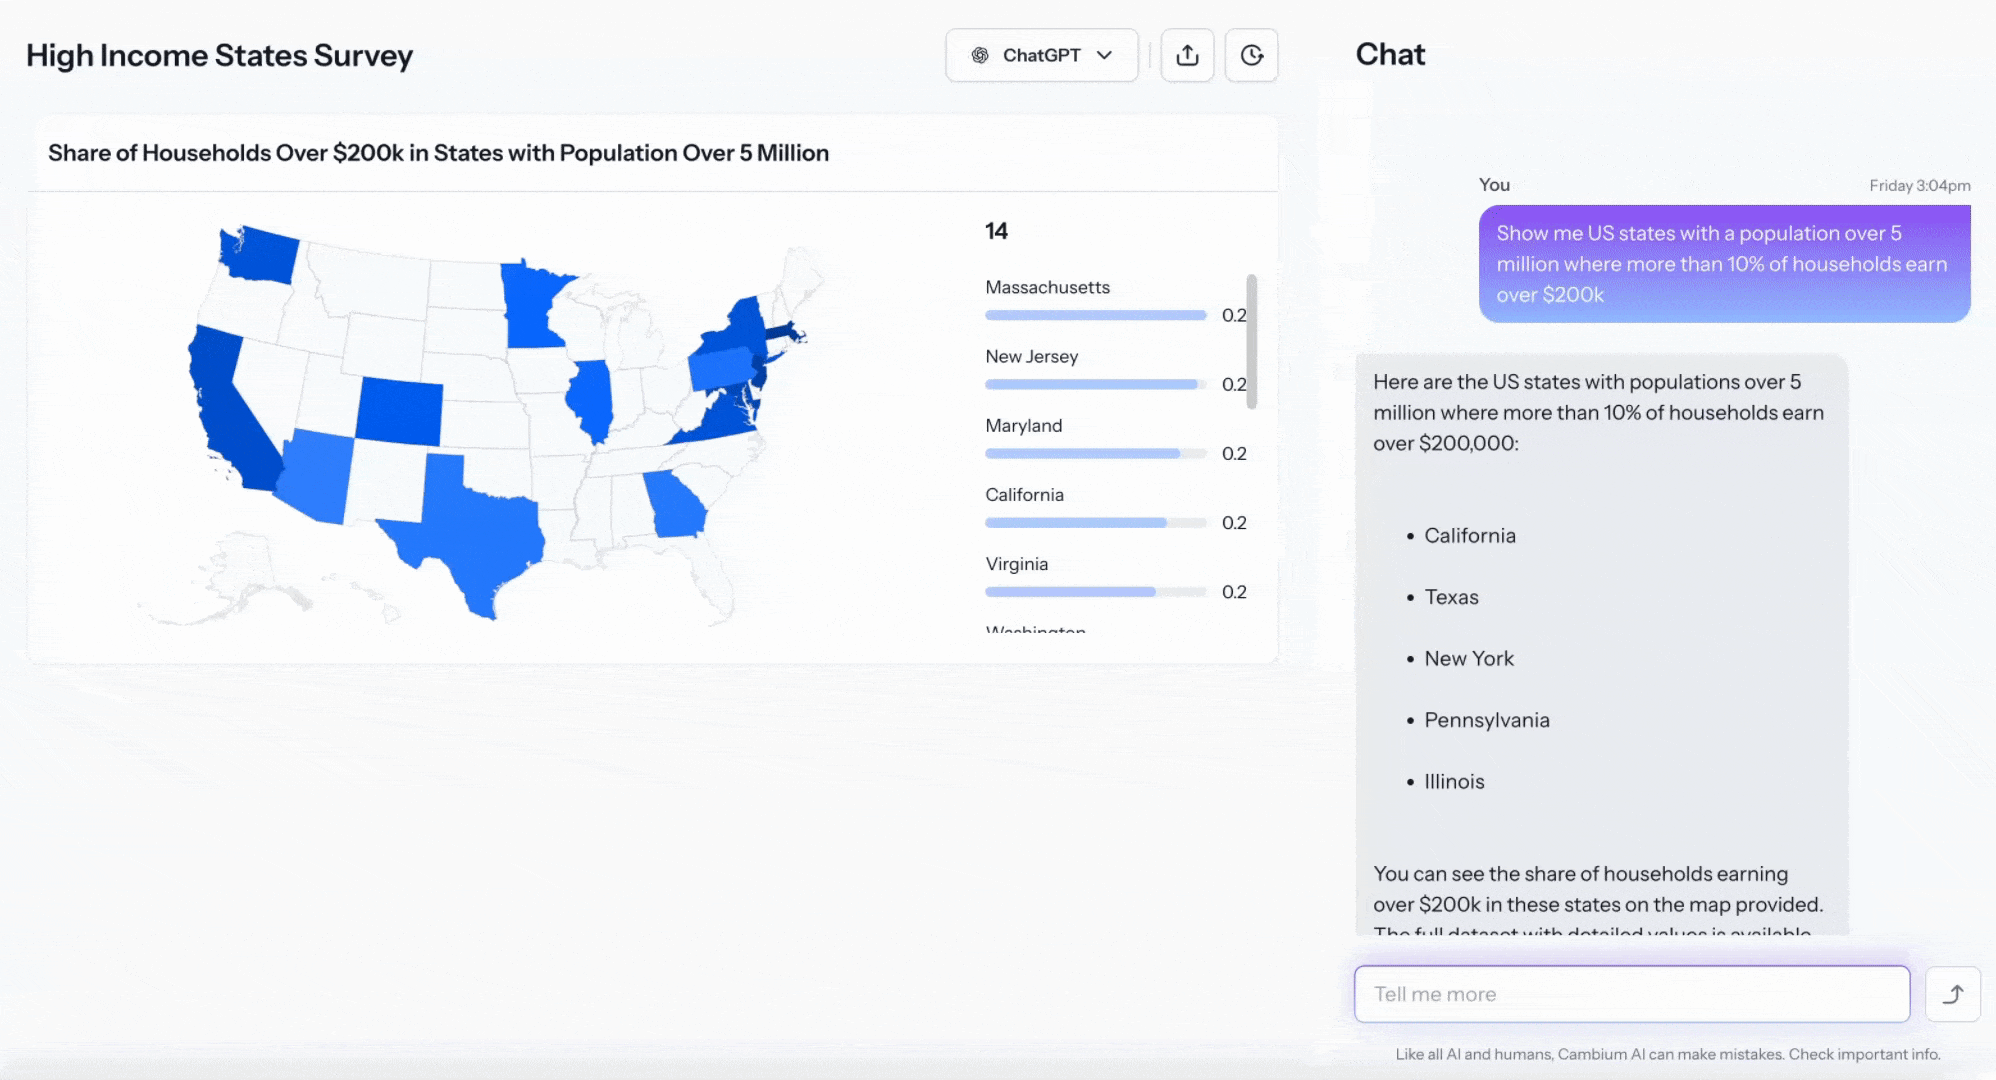Click the Cambium AI mistakes disclaimer text
1996x1080 pixels.
[x=1667, y=1054]
